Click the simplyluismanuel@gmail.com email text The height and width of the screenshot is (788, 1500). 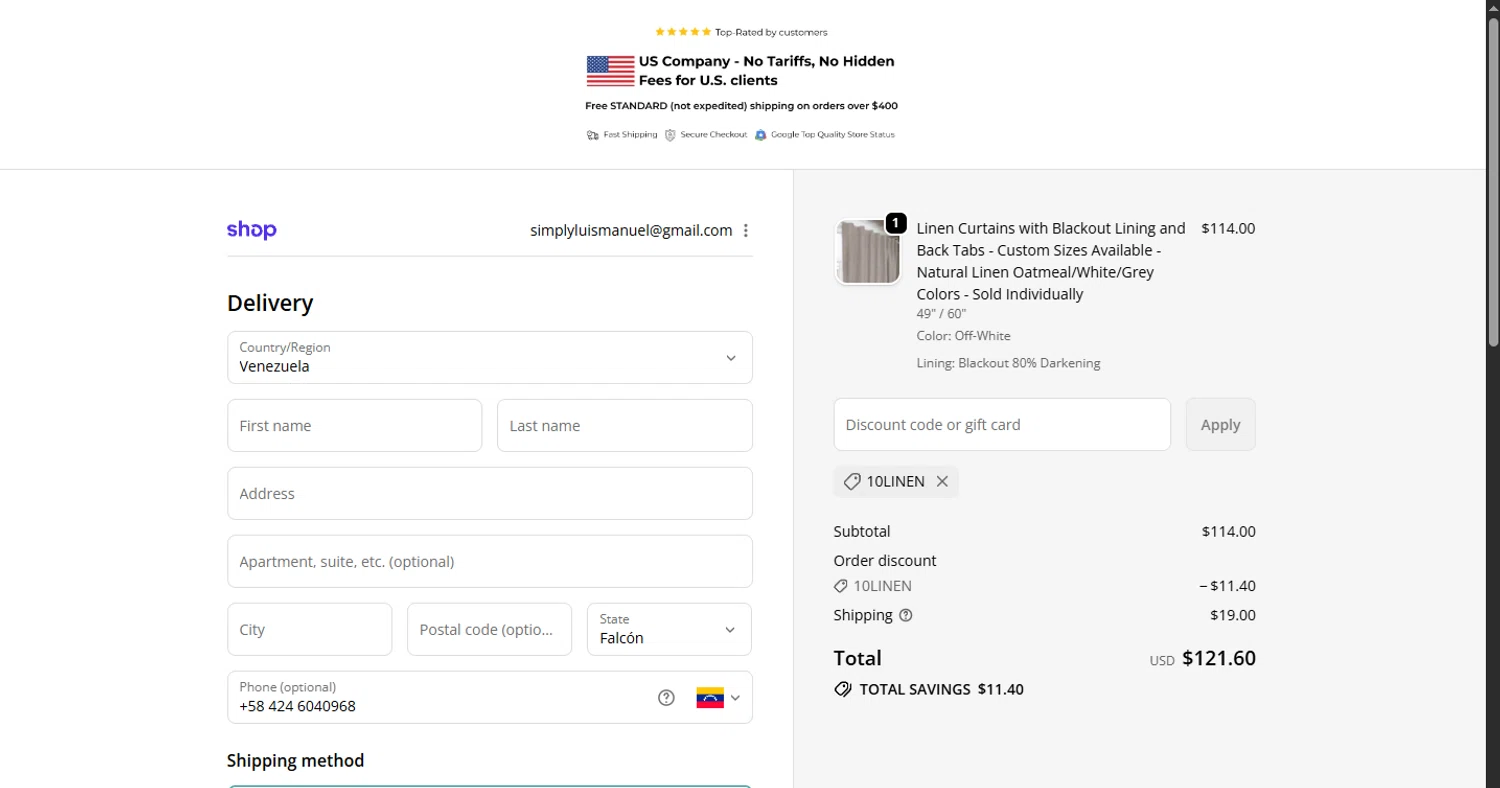point(631,230)
